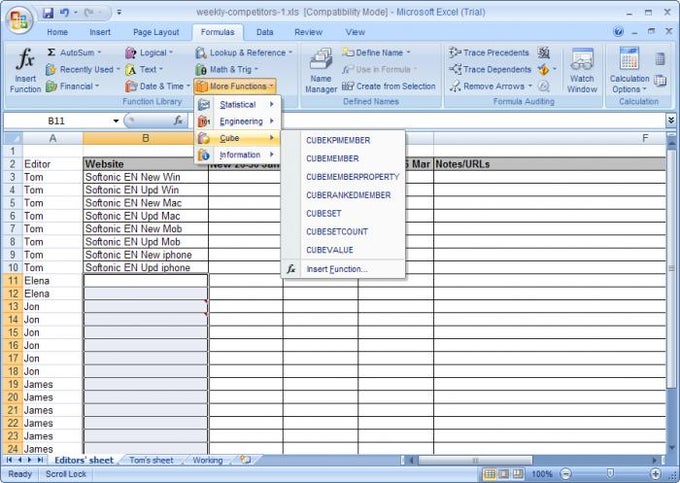Choose CUBERANKEDMEMBER function
This screenshot has width=680, height=483.
(348, 195)
